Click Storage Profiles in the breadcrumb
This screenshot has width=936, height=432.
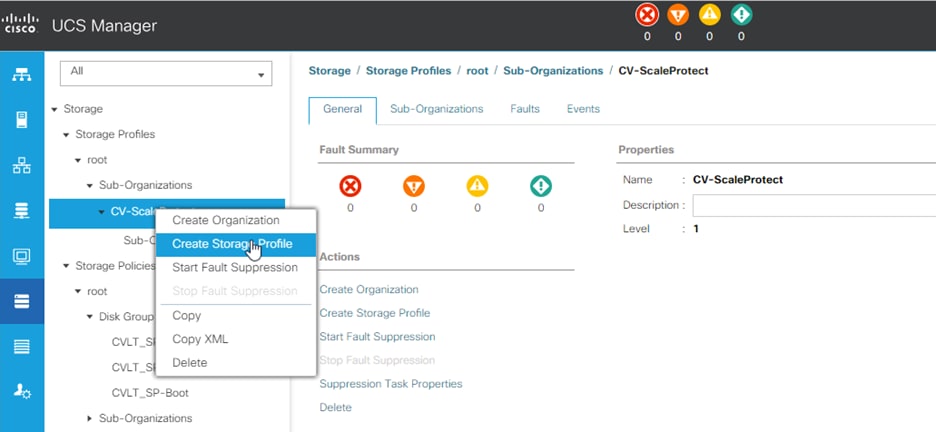pyautogui.click(x=408, y=71)
